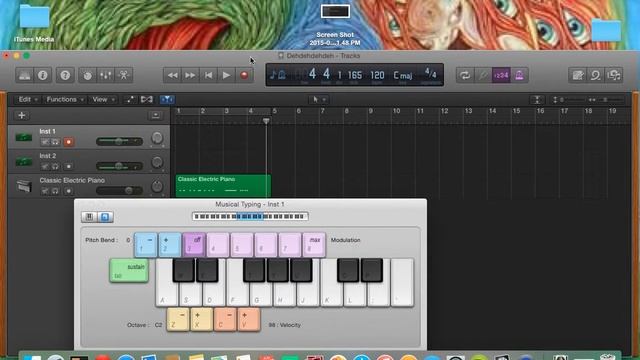Disable record enable on Inst 1

pos(69,142)
